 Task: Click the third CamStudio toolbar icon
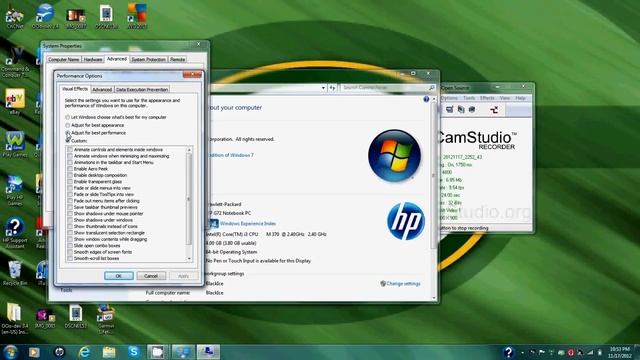pos(472,109)
